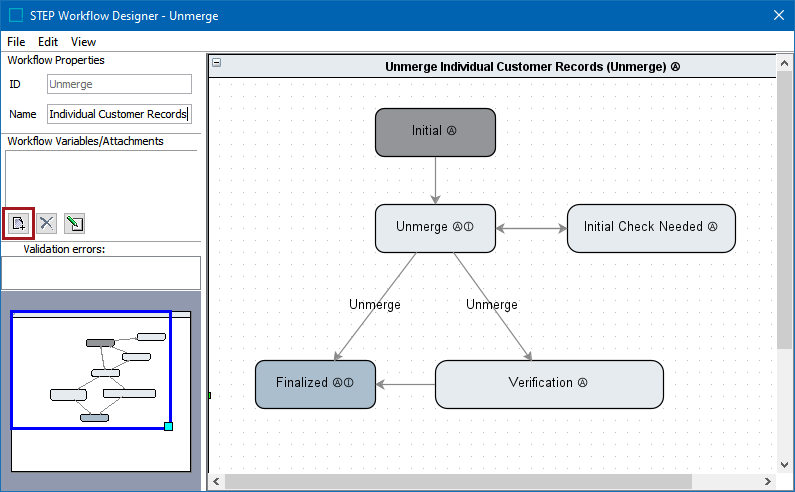Open the Edit menu
The height and width of the screenshot is (492, 795).
(x=48, y=42)
